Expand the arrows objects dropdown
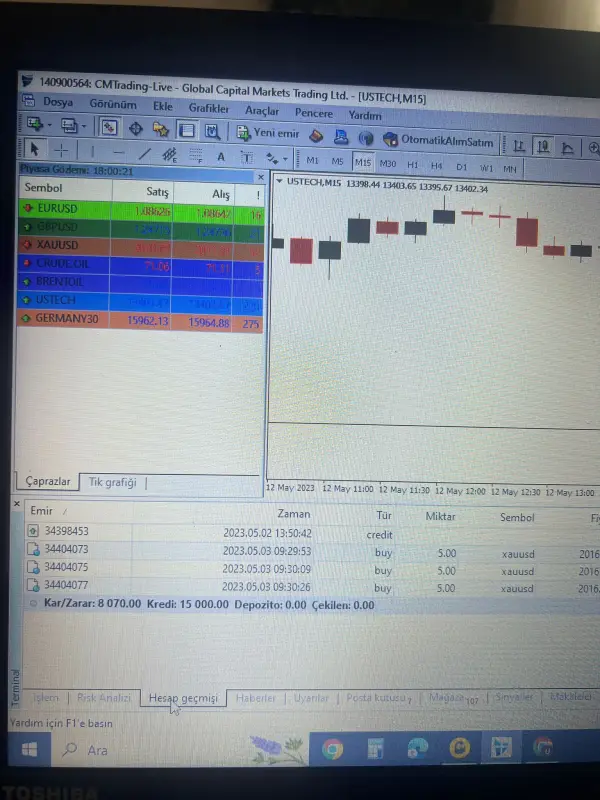 [x=285, y=159]
